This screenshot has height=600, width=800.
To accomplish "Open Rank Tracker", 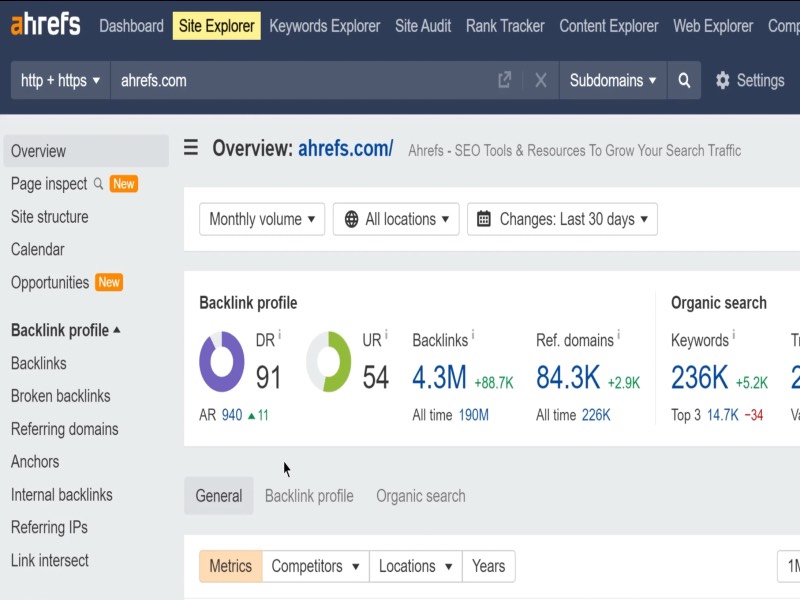I will pos(505,26).
